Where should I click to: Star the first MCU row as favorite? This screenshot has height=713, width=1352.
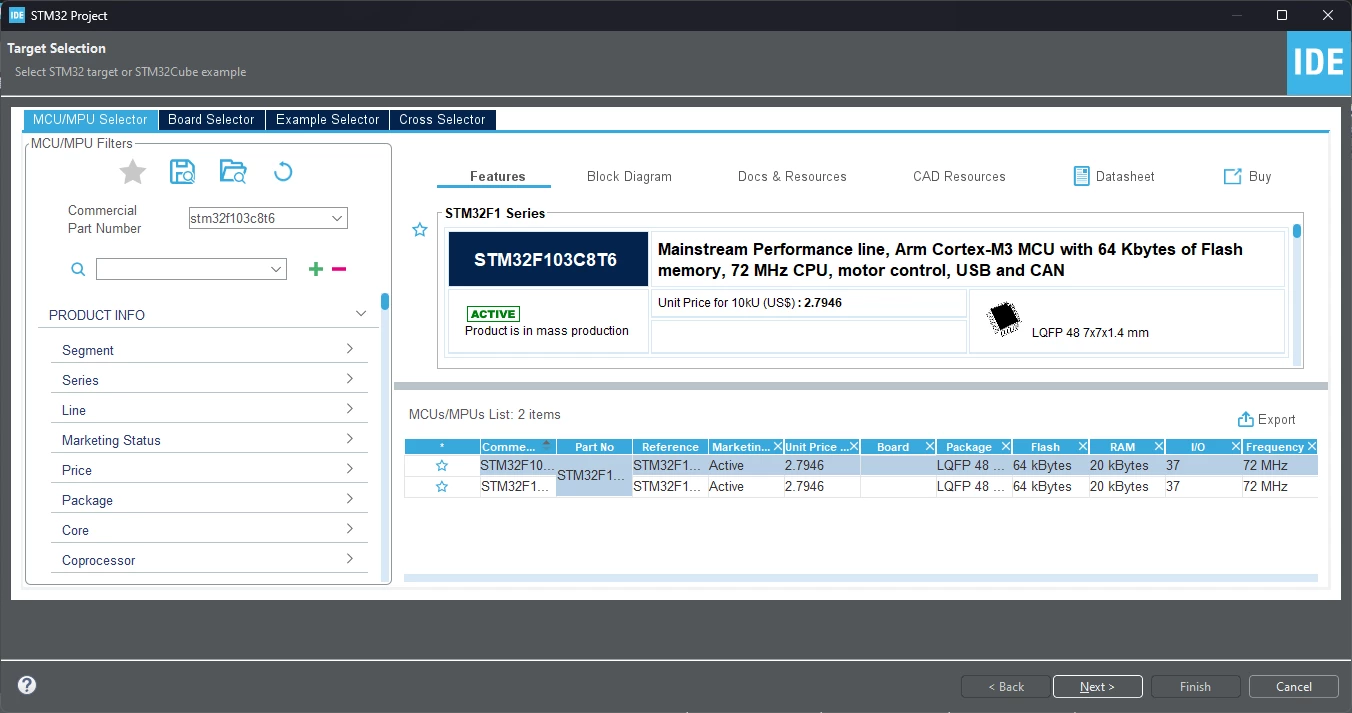pos(441,466)
